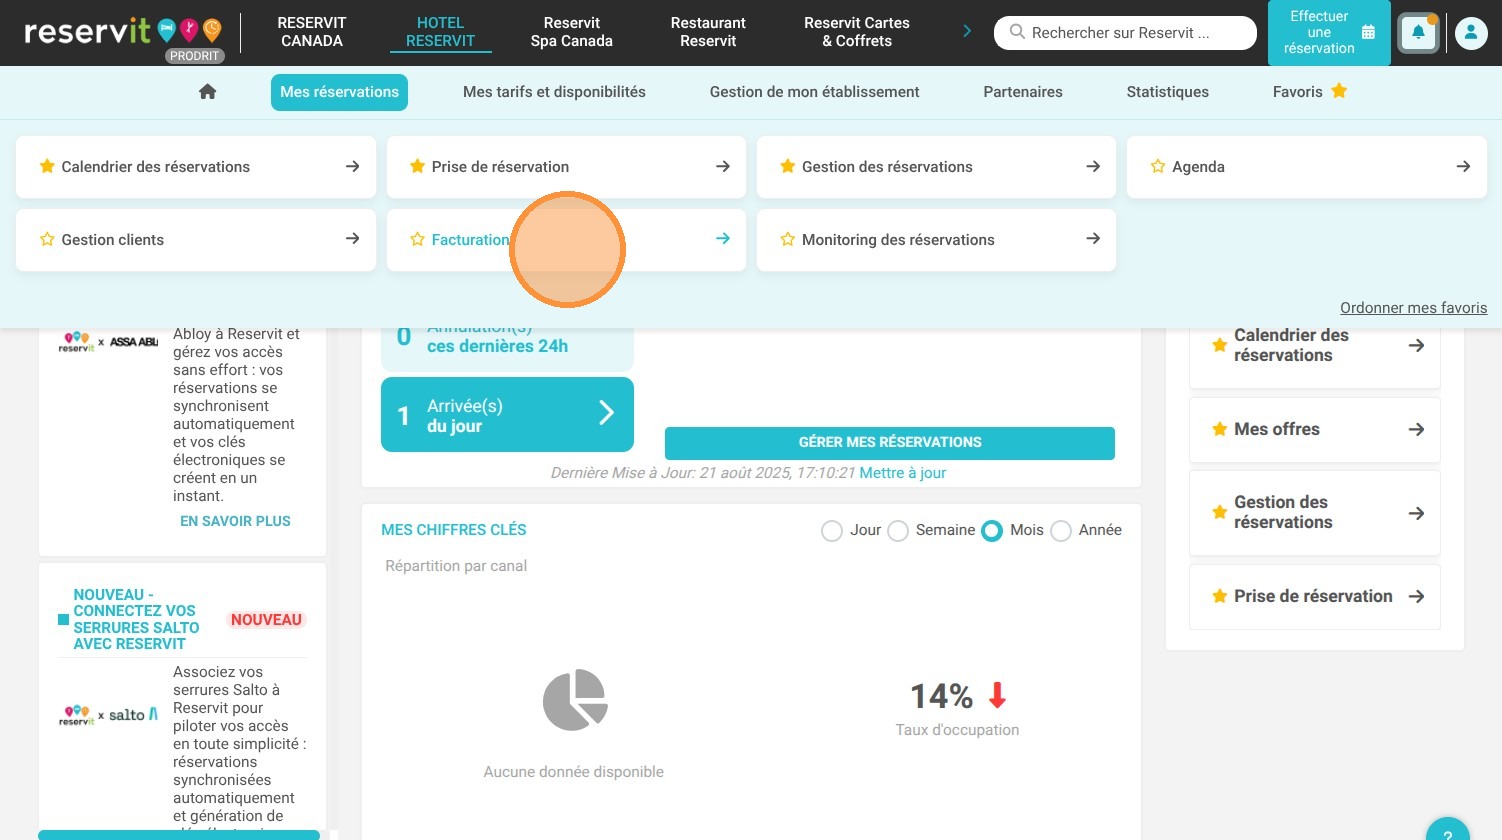Toggle favorite star for Gestion des réservations menu card
The width and height of the screenshot is (1502, 840).
[x=787, y=166]
